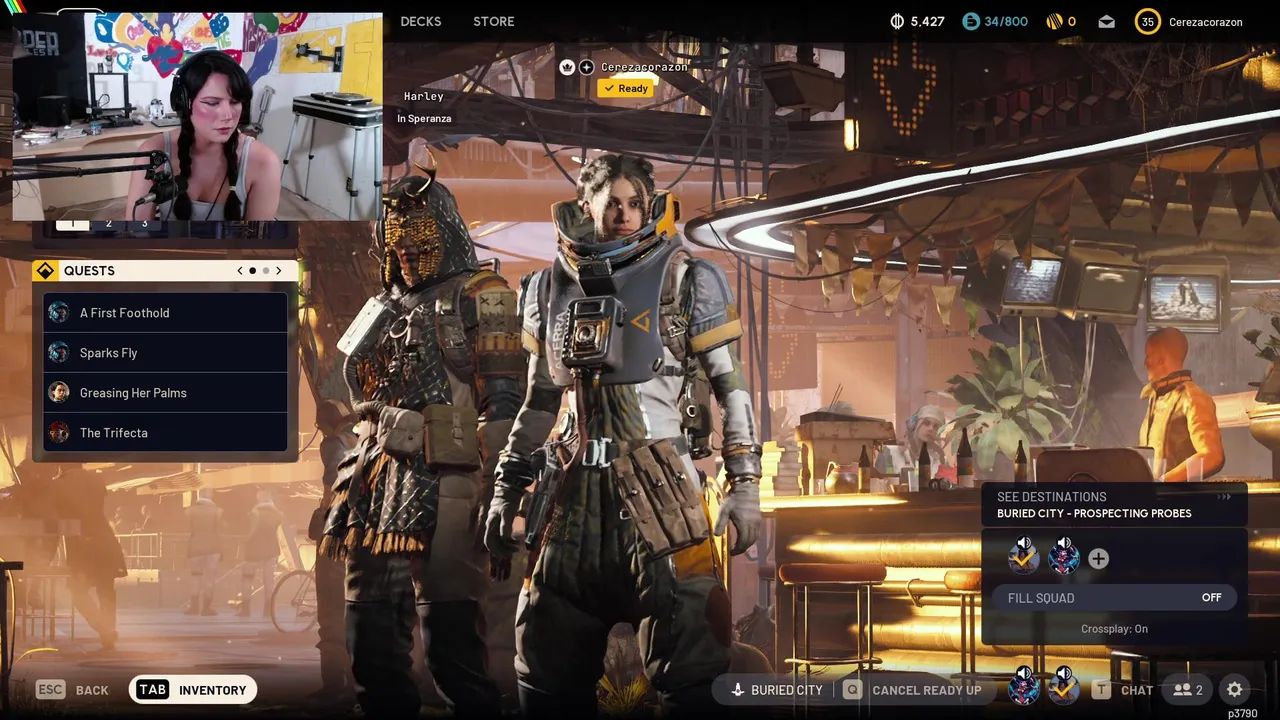
Task: Click Greasing Her Palms quest giver portrait
Action: [x=59, y=392]
